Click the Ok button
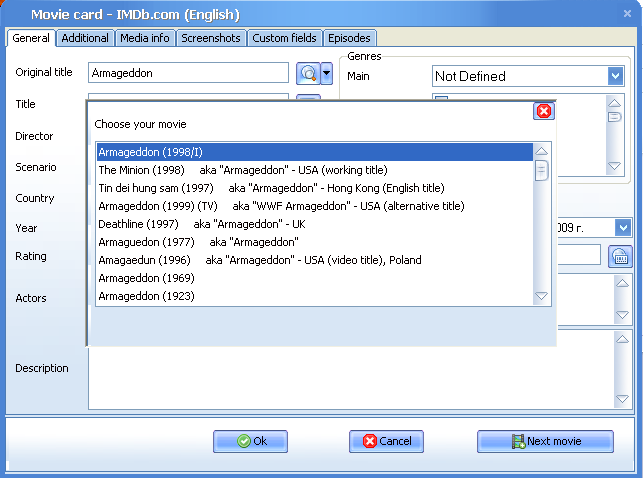Image resolution: width=643 pixels, height=478 pixels. [x=250, y=441]
